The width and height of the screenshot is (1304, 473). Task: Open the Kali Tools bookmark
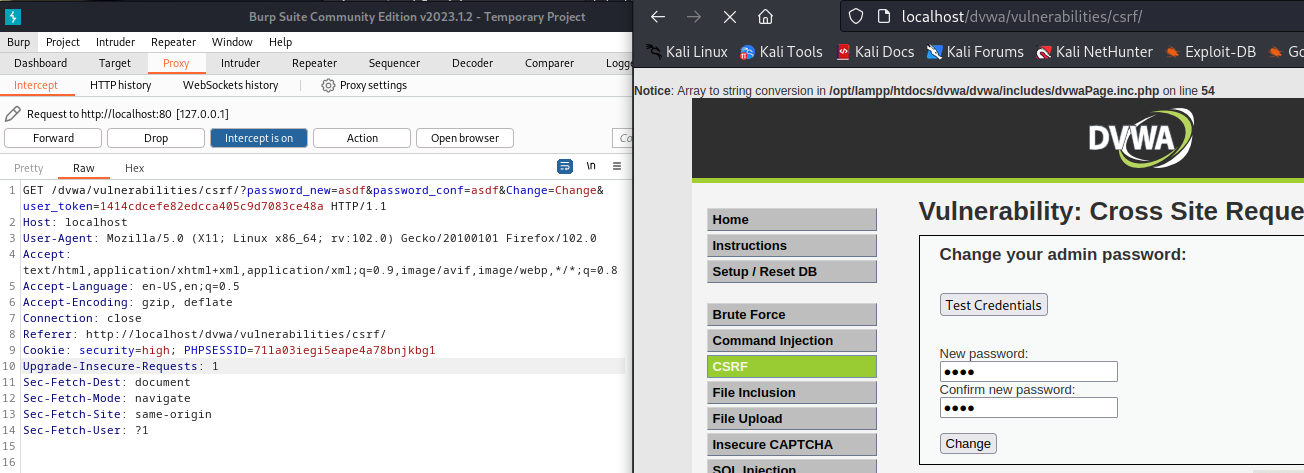[x=781, y=51]
